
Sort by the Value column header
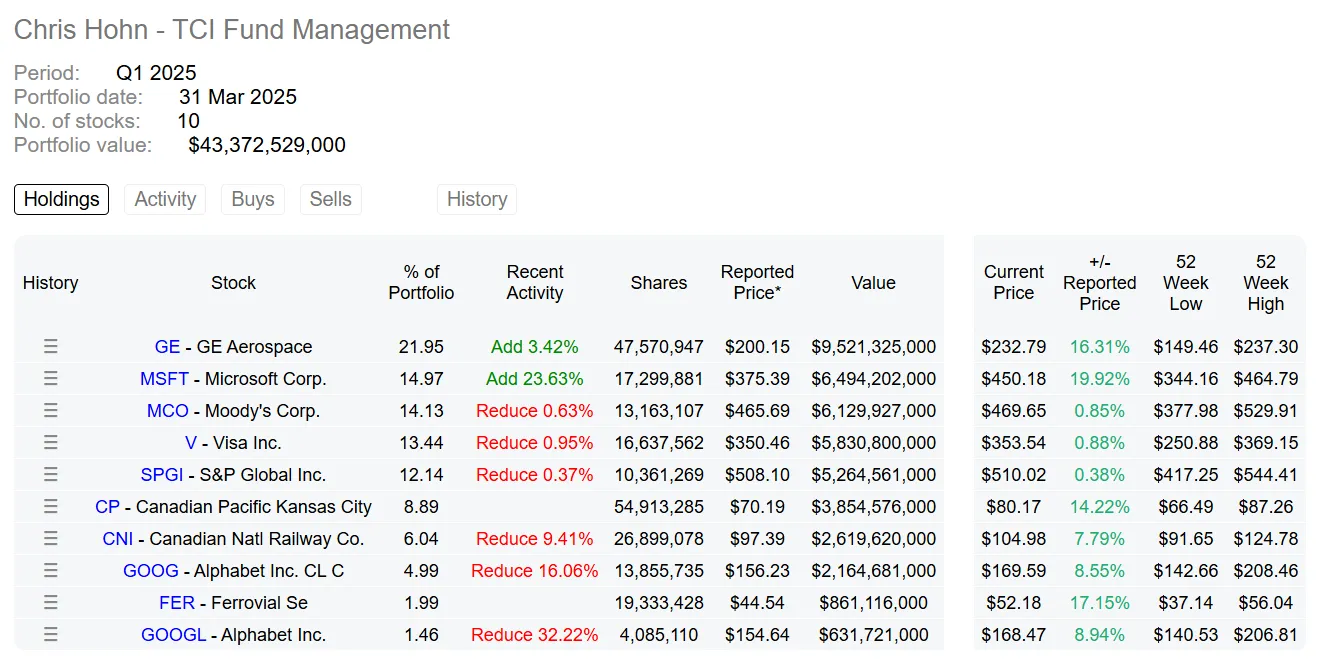click(873, 283)
